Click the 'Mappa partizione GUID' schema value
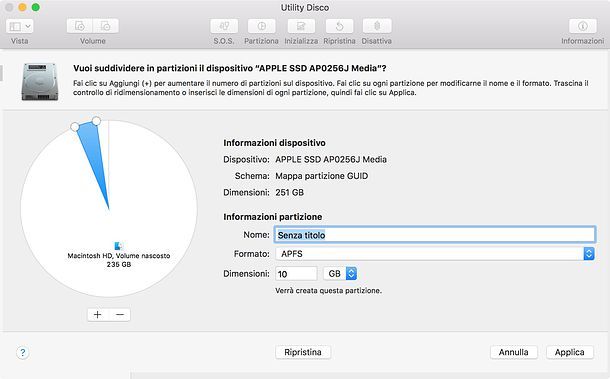Image resolution: width=610 pixels, height=379 pixels. click(x=321, y=176)
